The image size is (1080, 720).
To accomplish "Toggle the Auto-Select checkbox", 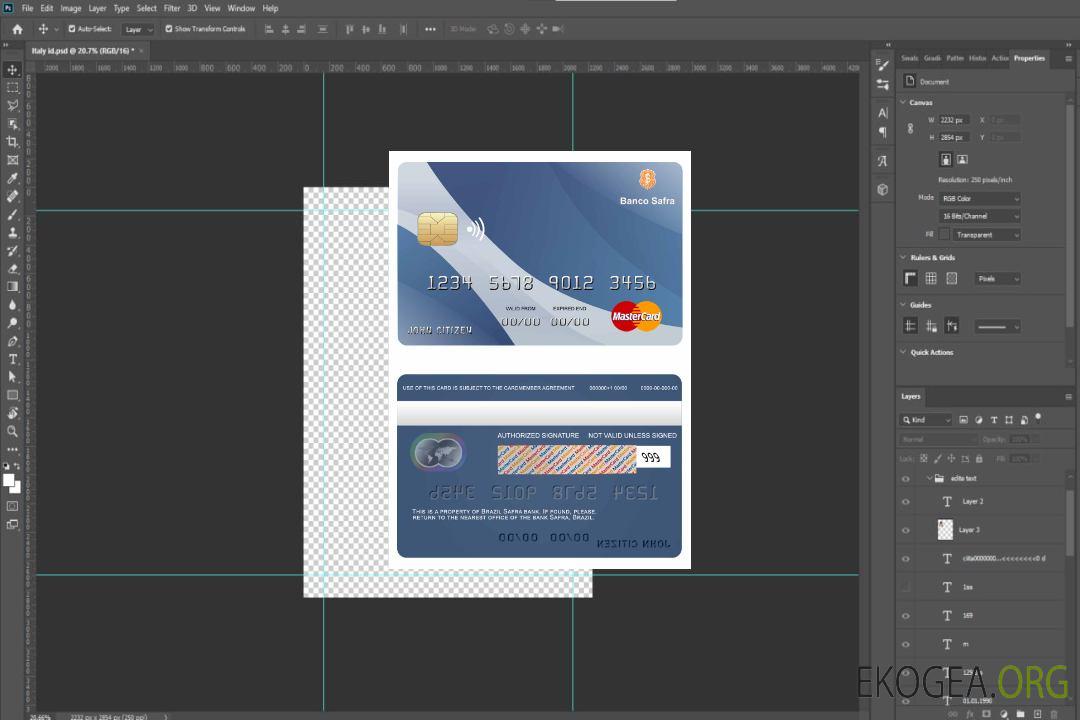I will [72, 29].
